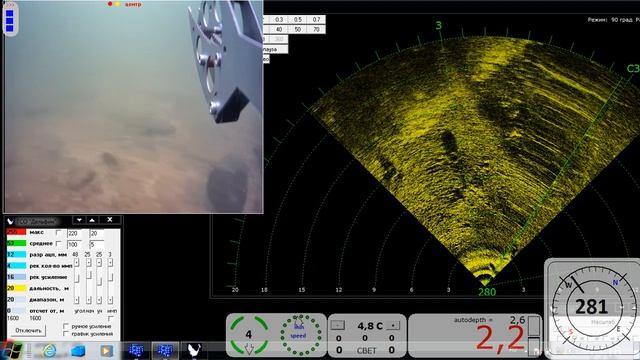The height and width of the screenshot is (360, 640).
Task: Open the white bird app in taskbar
Action: tap(194, 351)
